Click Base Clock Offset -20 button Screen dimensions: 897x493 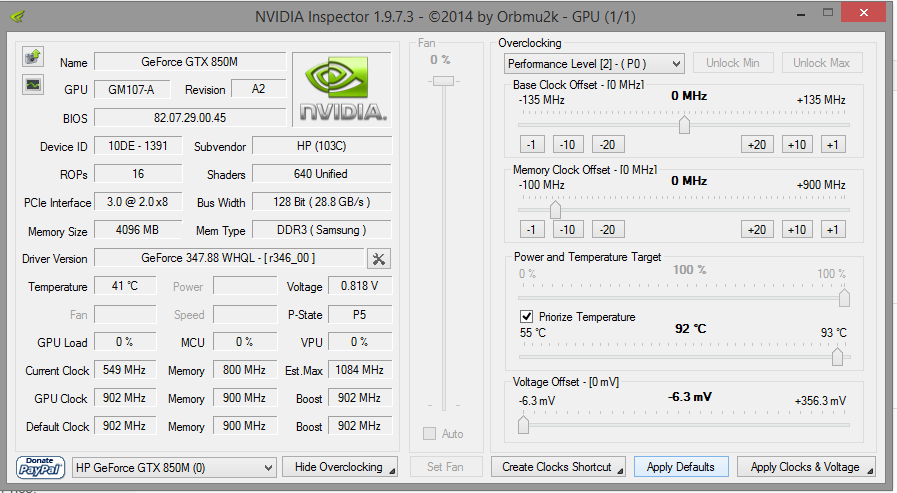(608, 145)
